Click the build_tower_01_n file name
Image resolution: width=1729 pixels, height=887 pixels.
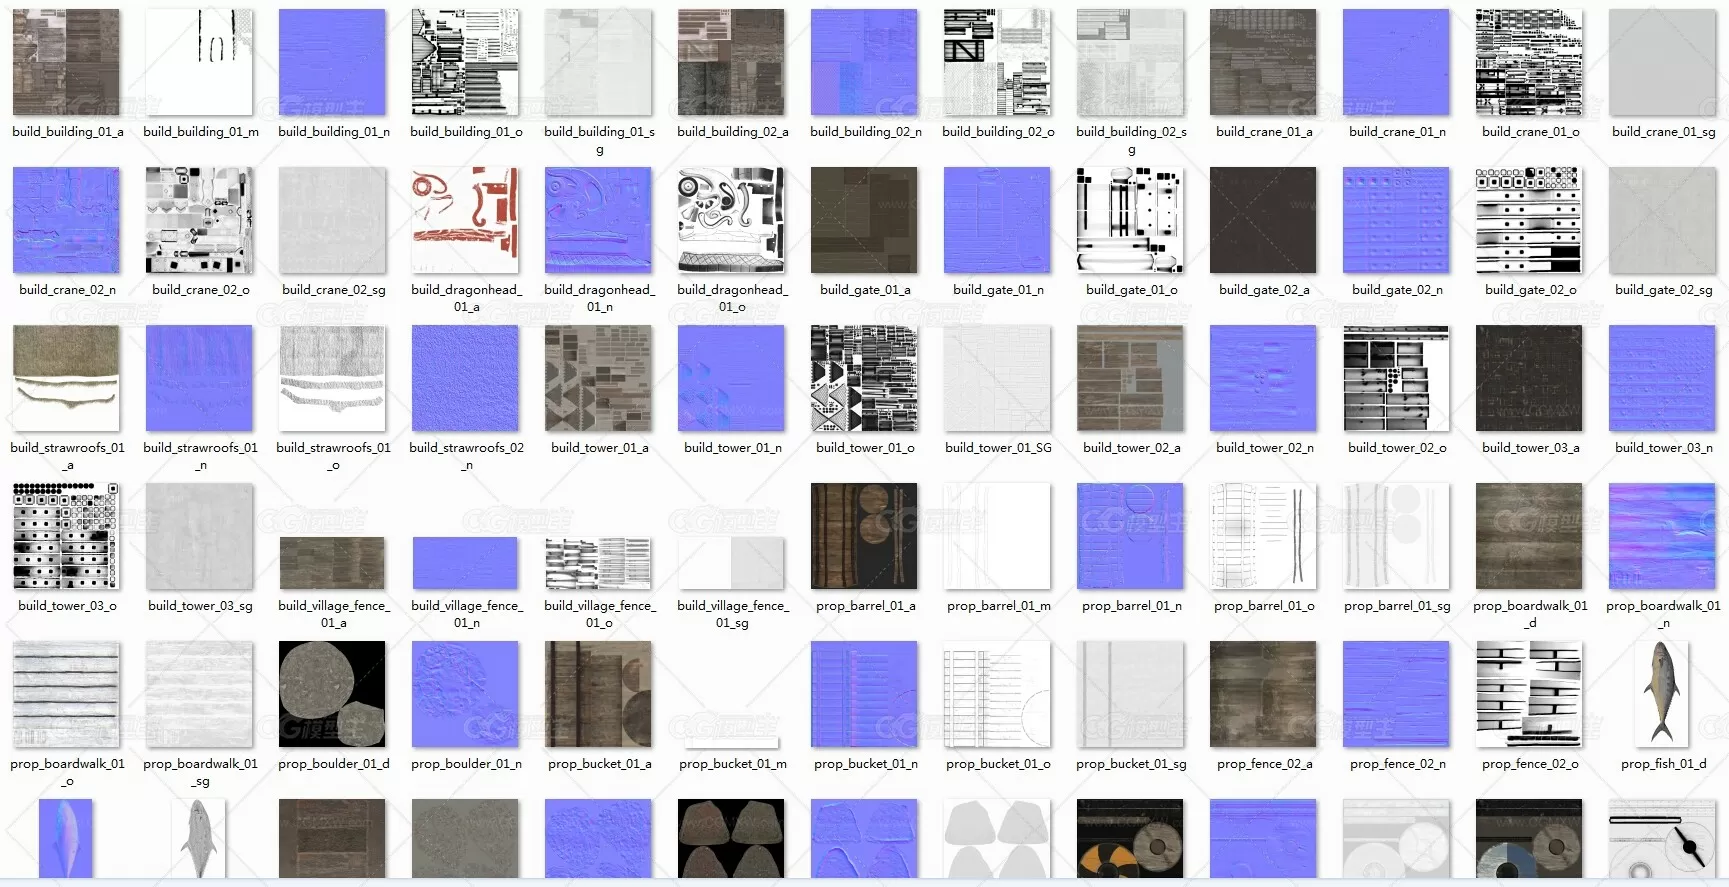(732, 448)
